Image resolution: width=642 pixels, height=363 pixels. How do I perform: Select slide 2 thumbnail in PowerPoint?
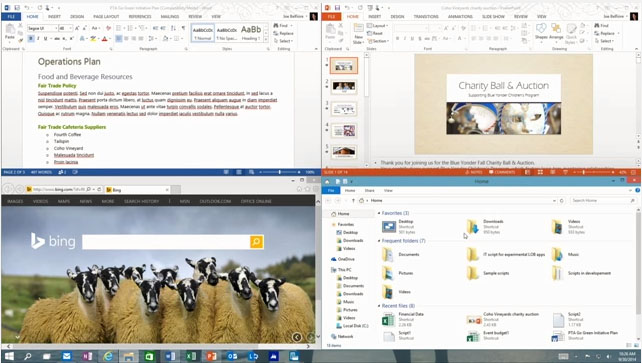coord(344,87)
